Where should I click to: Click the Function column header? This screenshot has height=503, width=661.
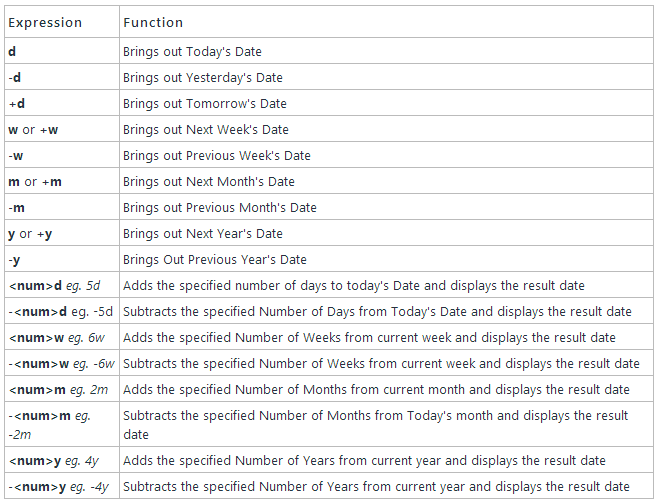click(x=386, y=22)
